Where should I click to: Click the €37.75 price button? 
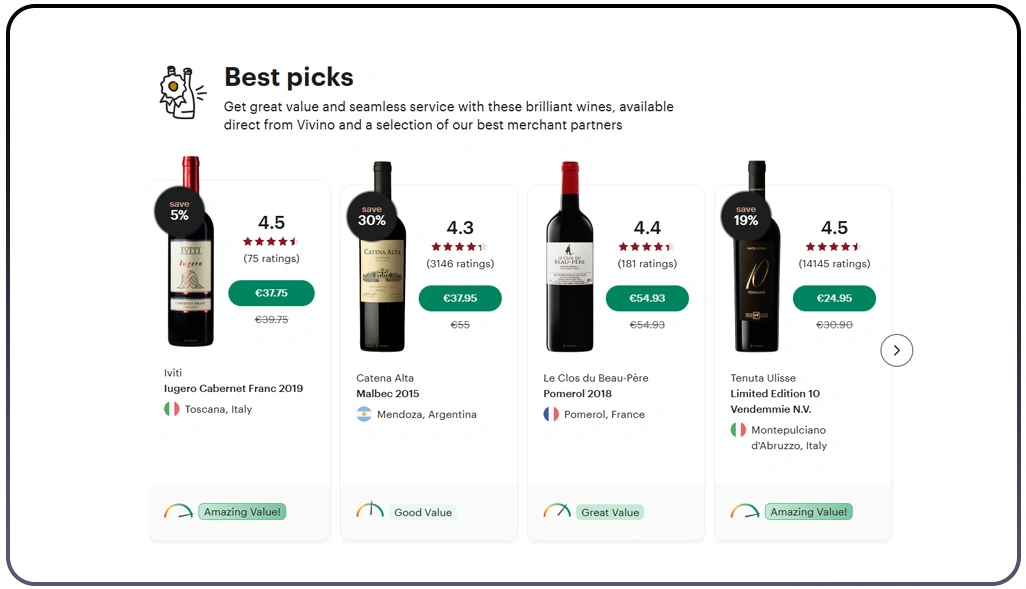point(271,293)
